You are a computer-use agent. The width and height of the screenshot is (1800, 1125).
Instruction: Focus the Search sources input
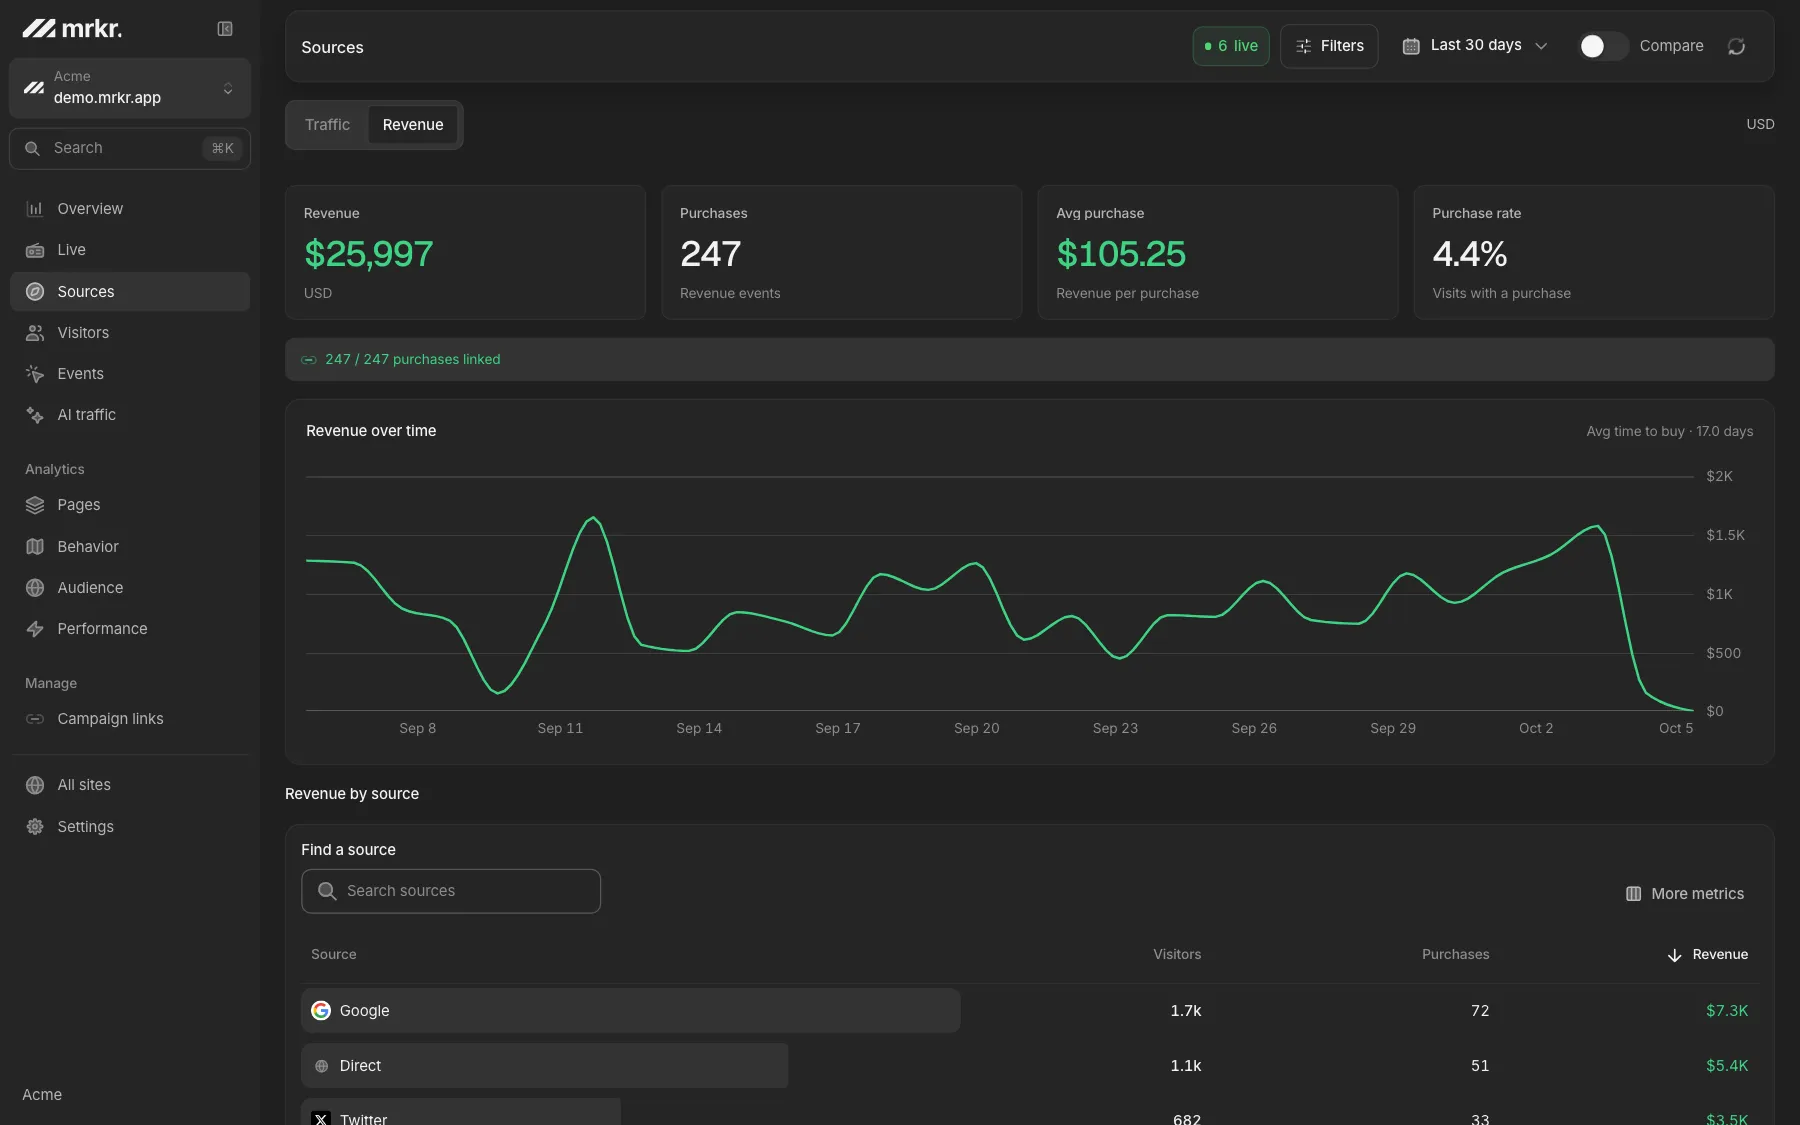[451, 891]
